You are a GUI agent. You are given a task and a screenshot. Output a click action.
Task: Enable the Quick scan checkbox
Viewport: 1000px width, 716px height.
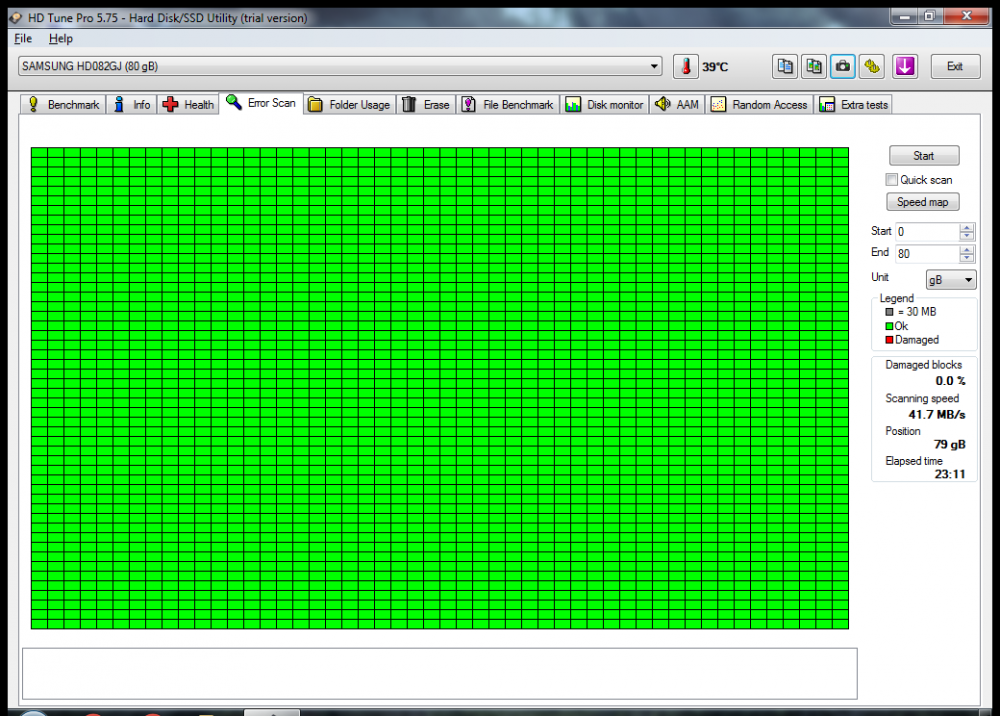click(x=891, y=180)
